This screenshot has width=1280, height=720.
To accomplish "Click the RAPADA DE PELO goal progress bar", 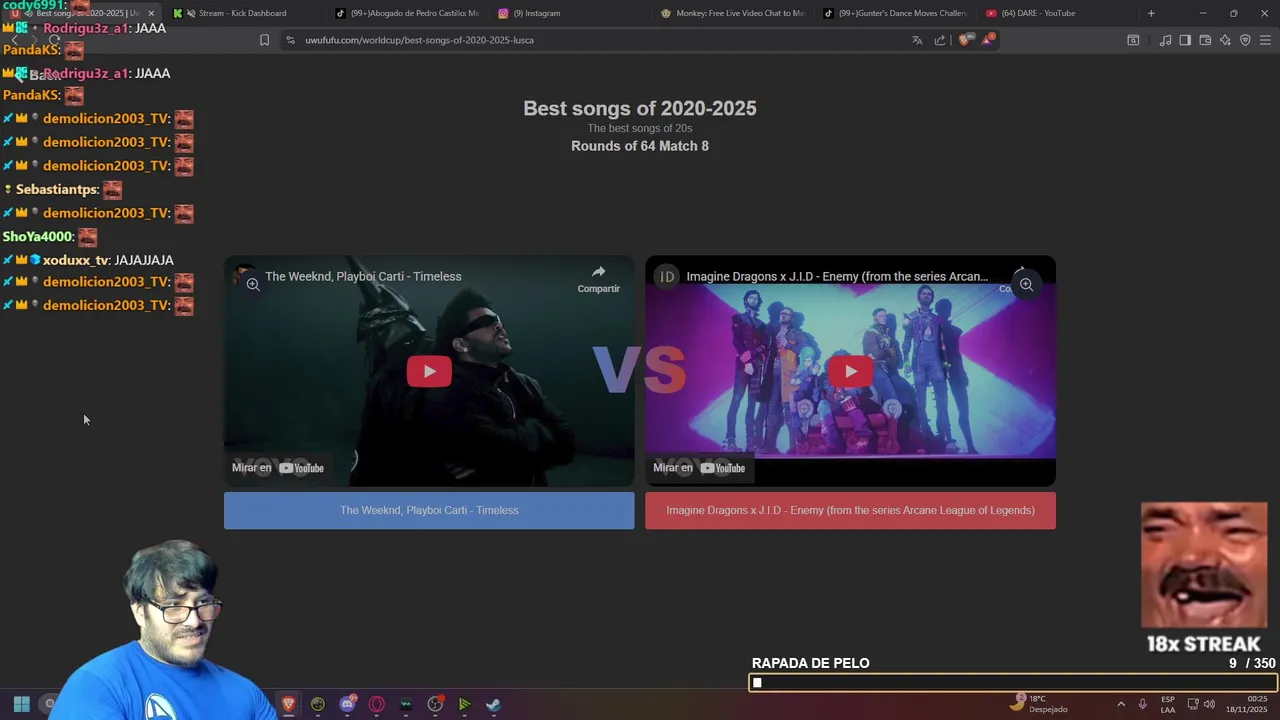I will click(x=1012, y=683).
